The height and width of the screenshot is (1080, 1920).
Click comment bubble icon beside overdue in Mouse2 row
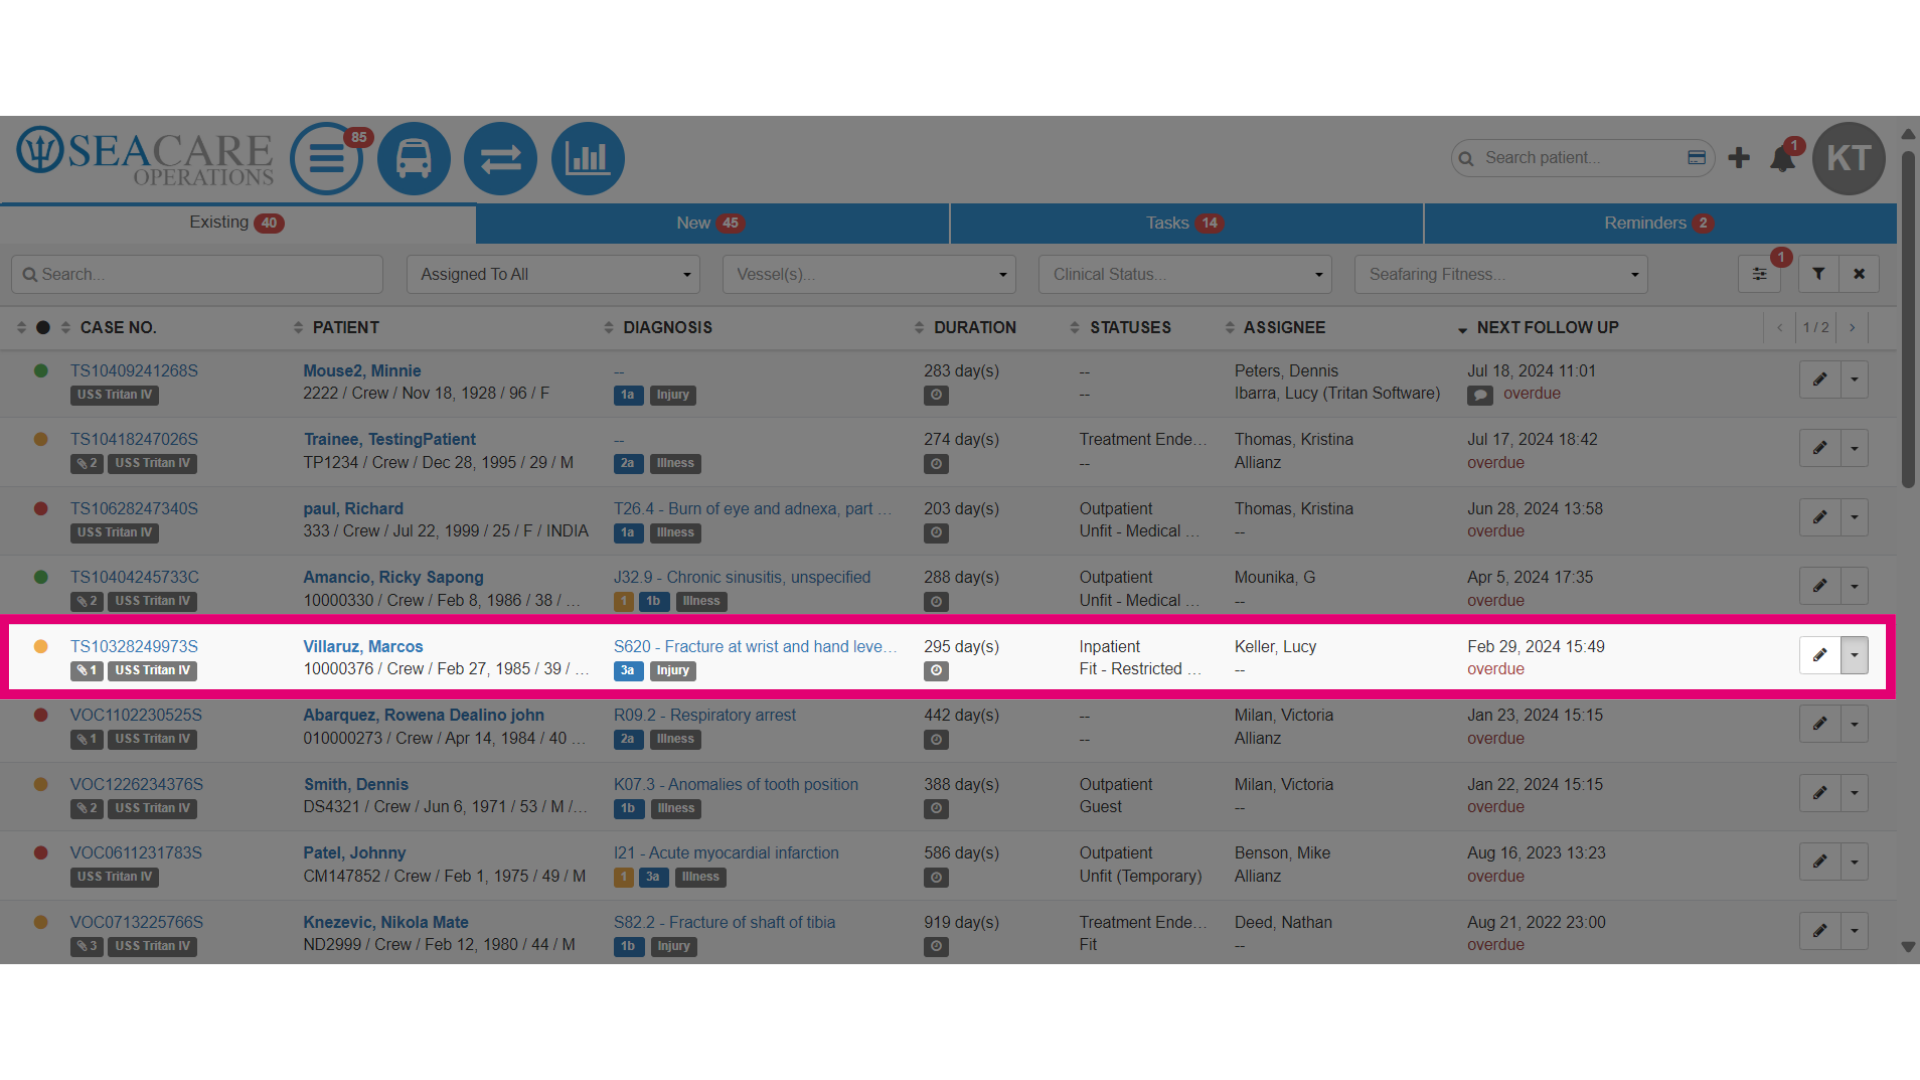pyautogui.click(x=1480, y=395)
